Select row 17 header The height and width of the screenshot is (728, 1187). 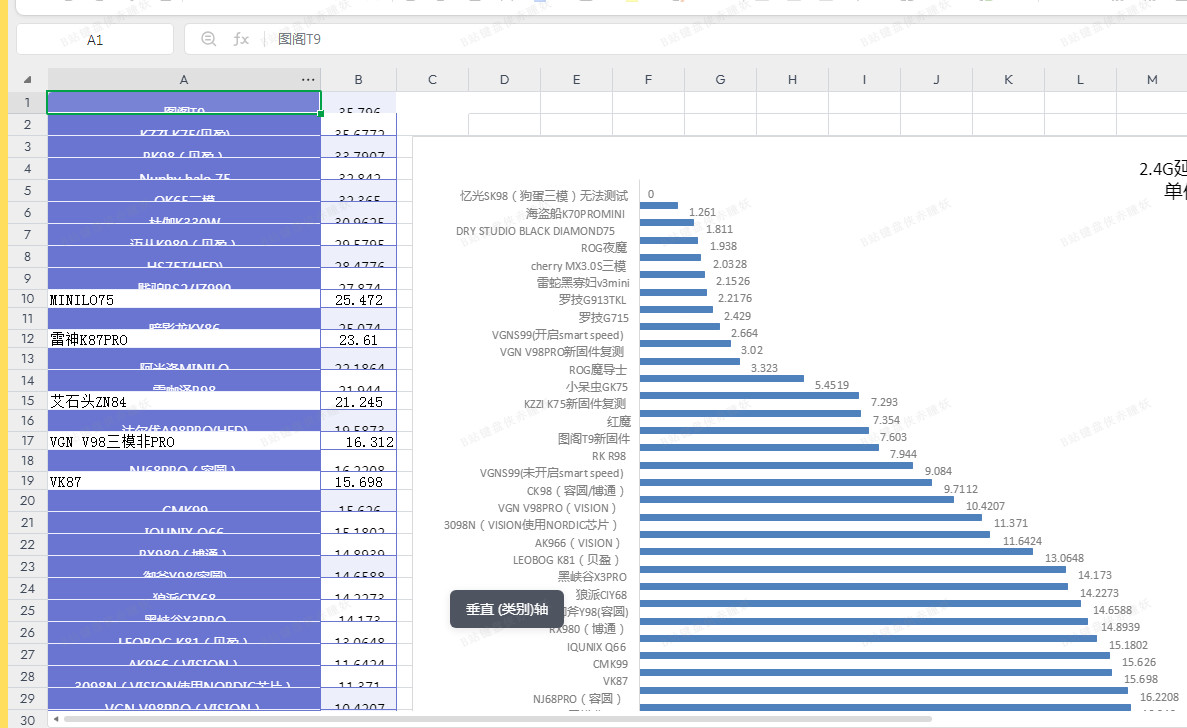pos(27,440)
